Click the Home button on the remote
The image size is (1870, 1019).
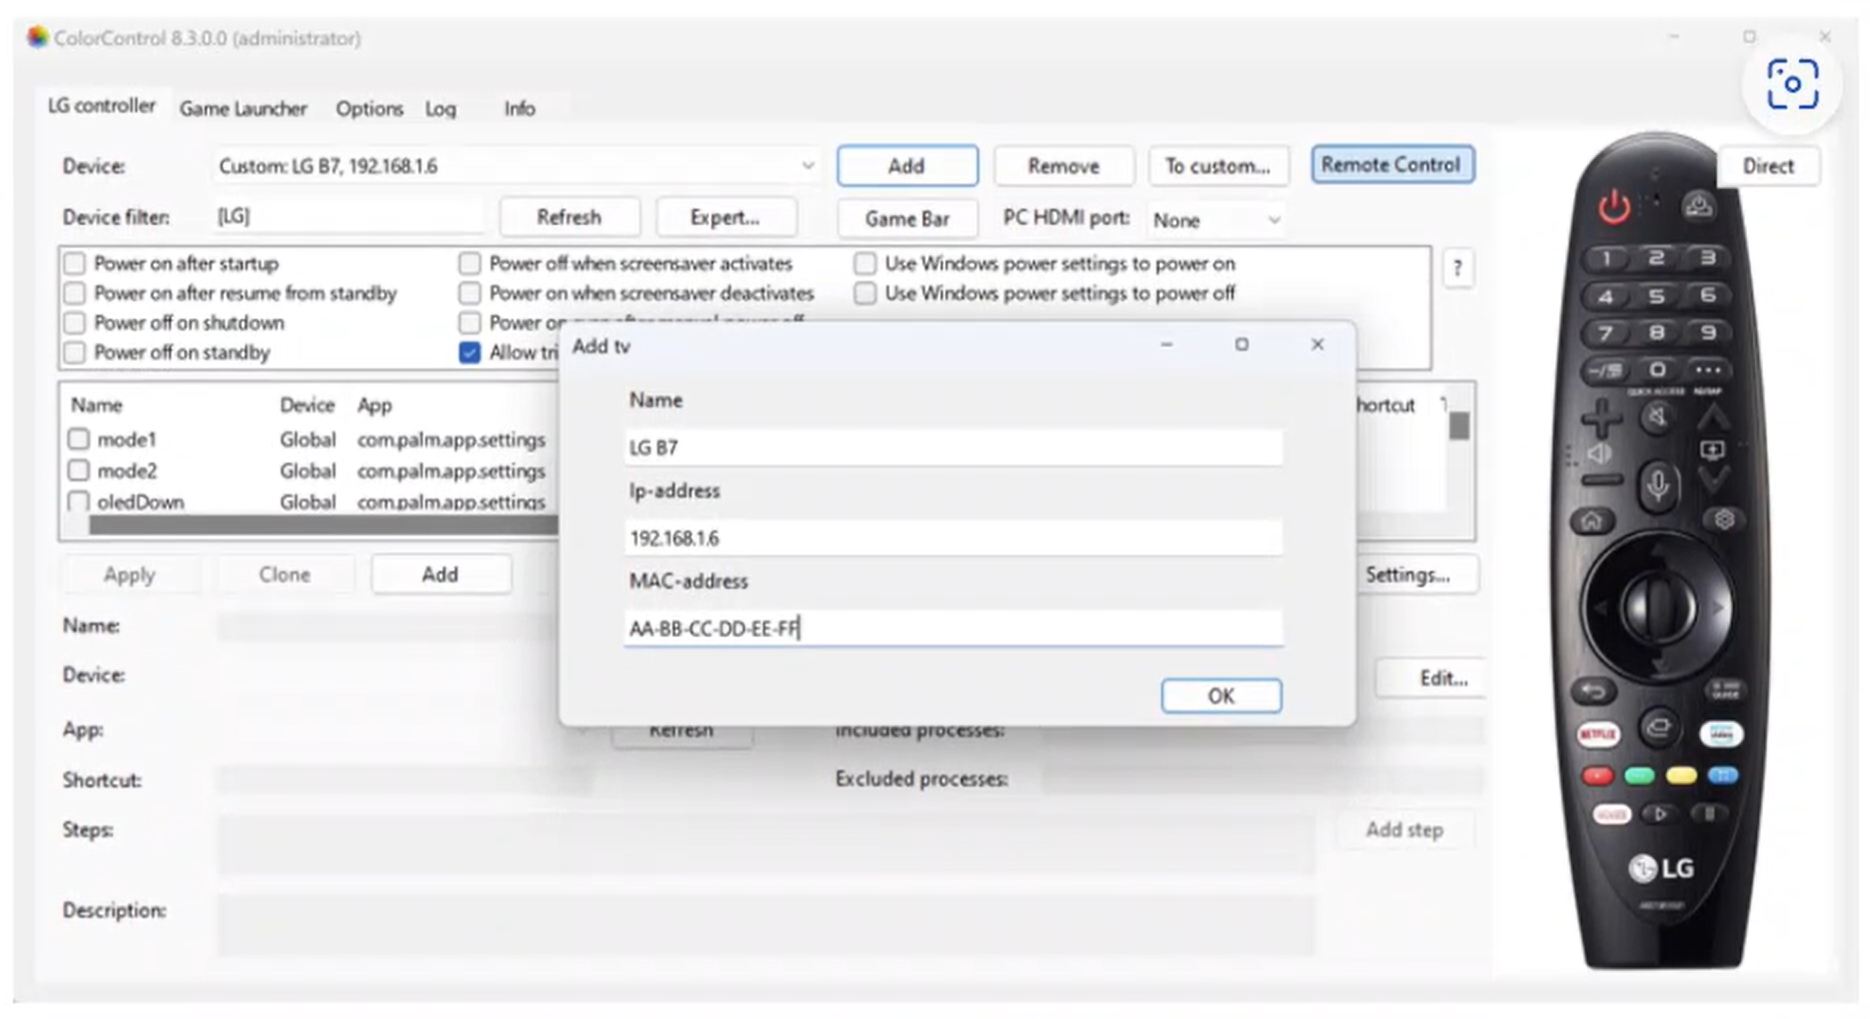[x=1592, y=521]
